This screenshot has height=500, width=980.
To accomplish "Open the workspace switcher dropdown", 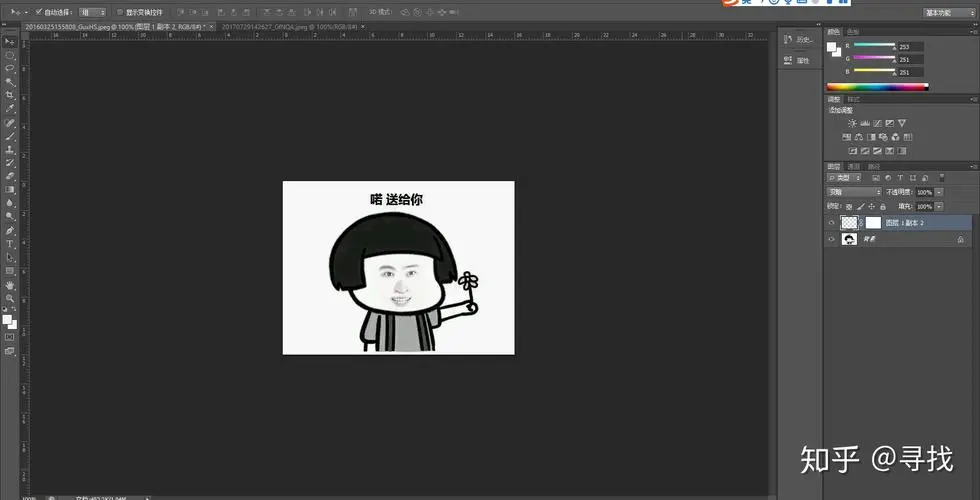I will point(949,12).
